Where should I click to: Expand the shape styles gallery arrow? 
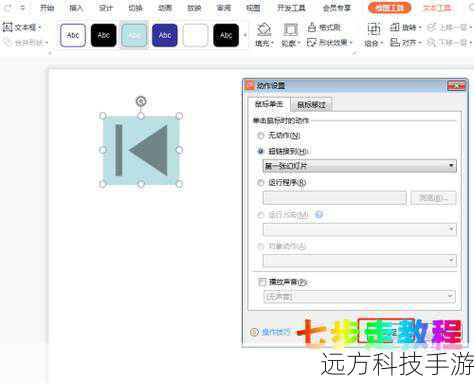[245, 35]
